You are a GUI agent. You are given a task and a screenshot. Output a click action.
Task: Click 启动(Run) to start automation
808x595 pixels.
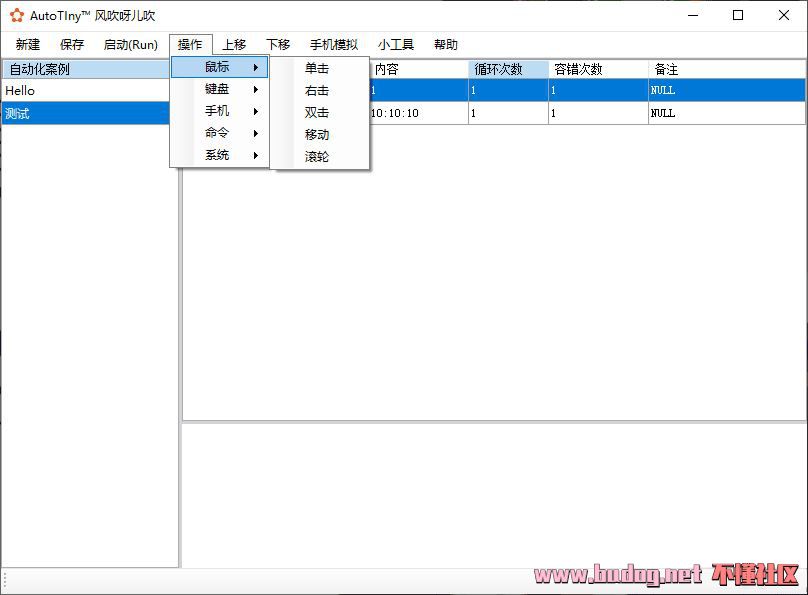click(131, 45)
